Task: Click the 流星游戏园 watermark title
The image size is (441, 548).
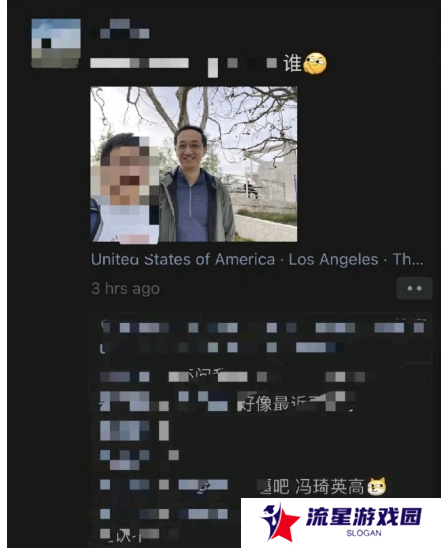Action: tap(364, 517)
